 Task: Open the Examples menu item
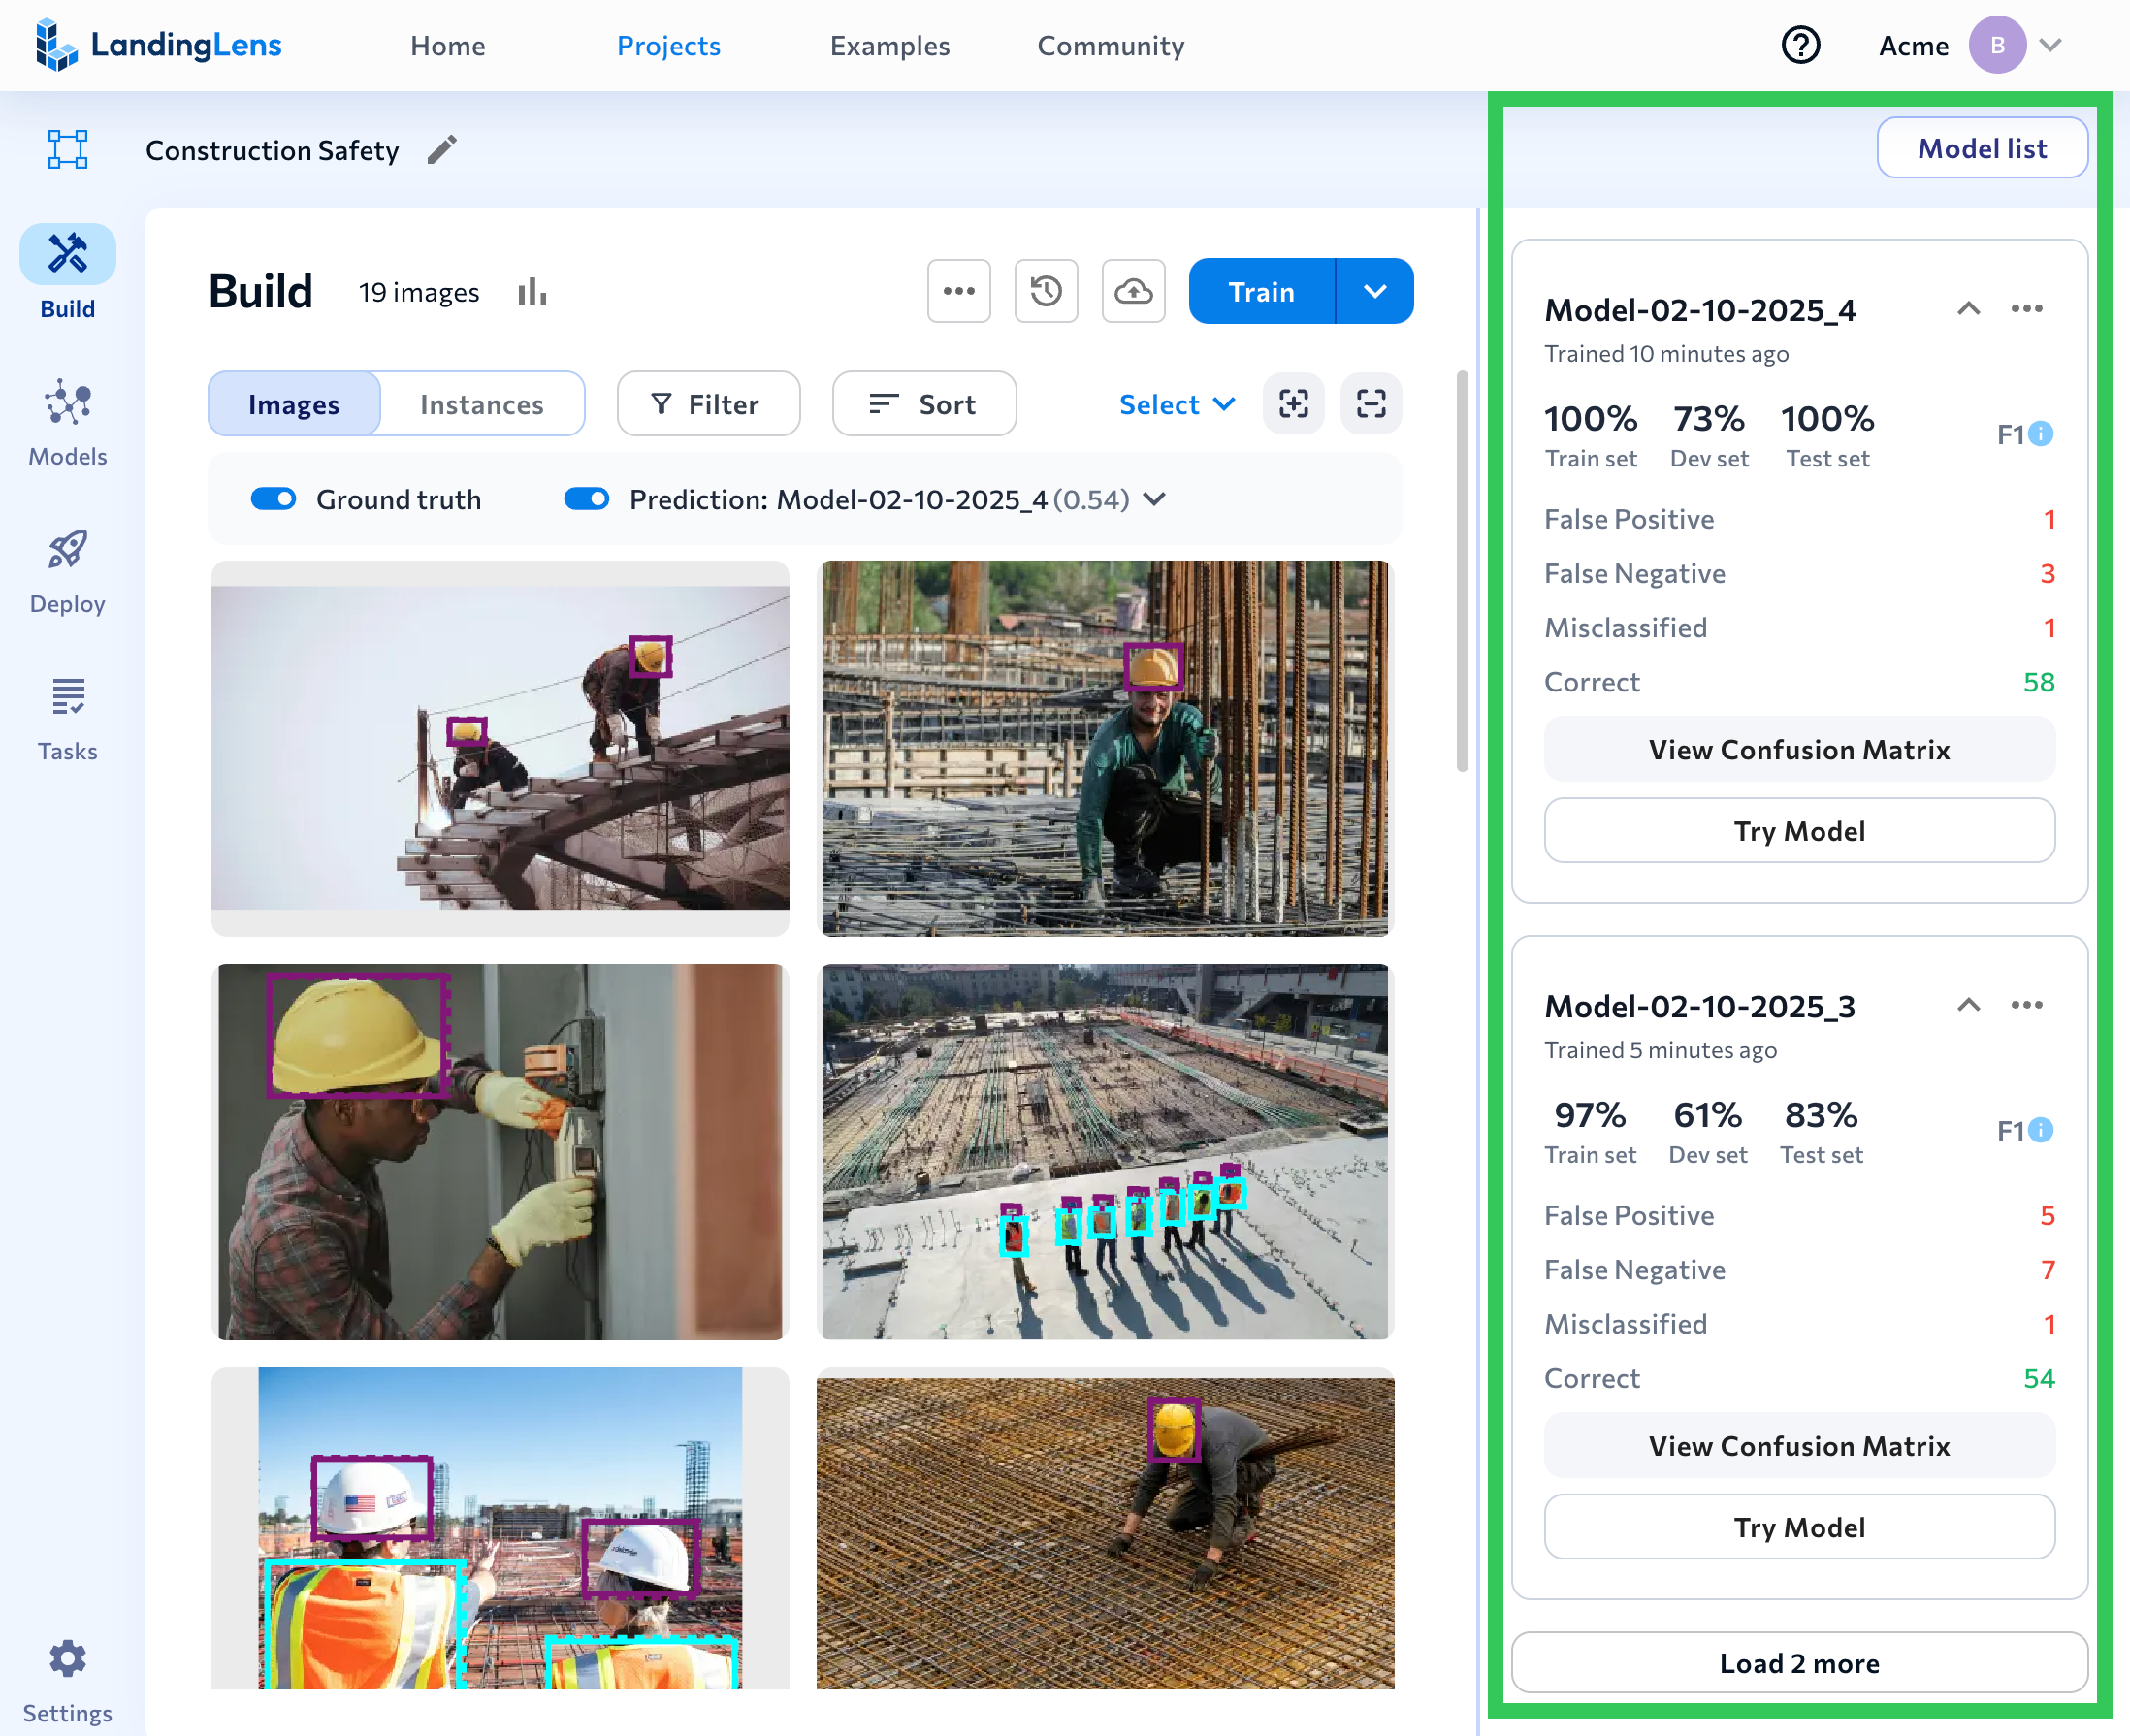(x=889, y=46)
